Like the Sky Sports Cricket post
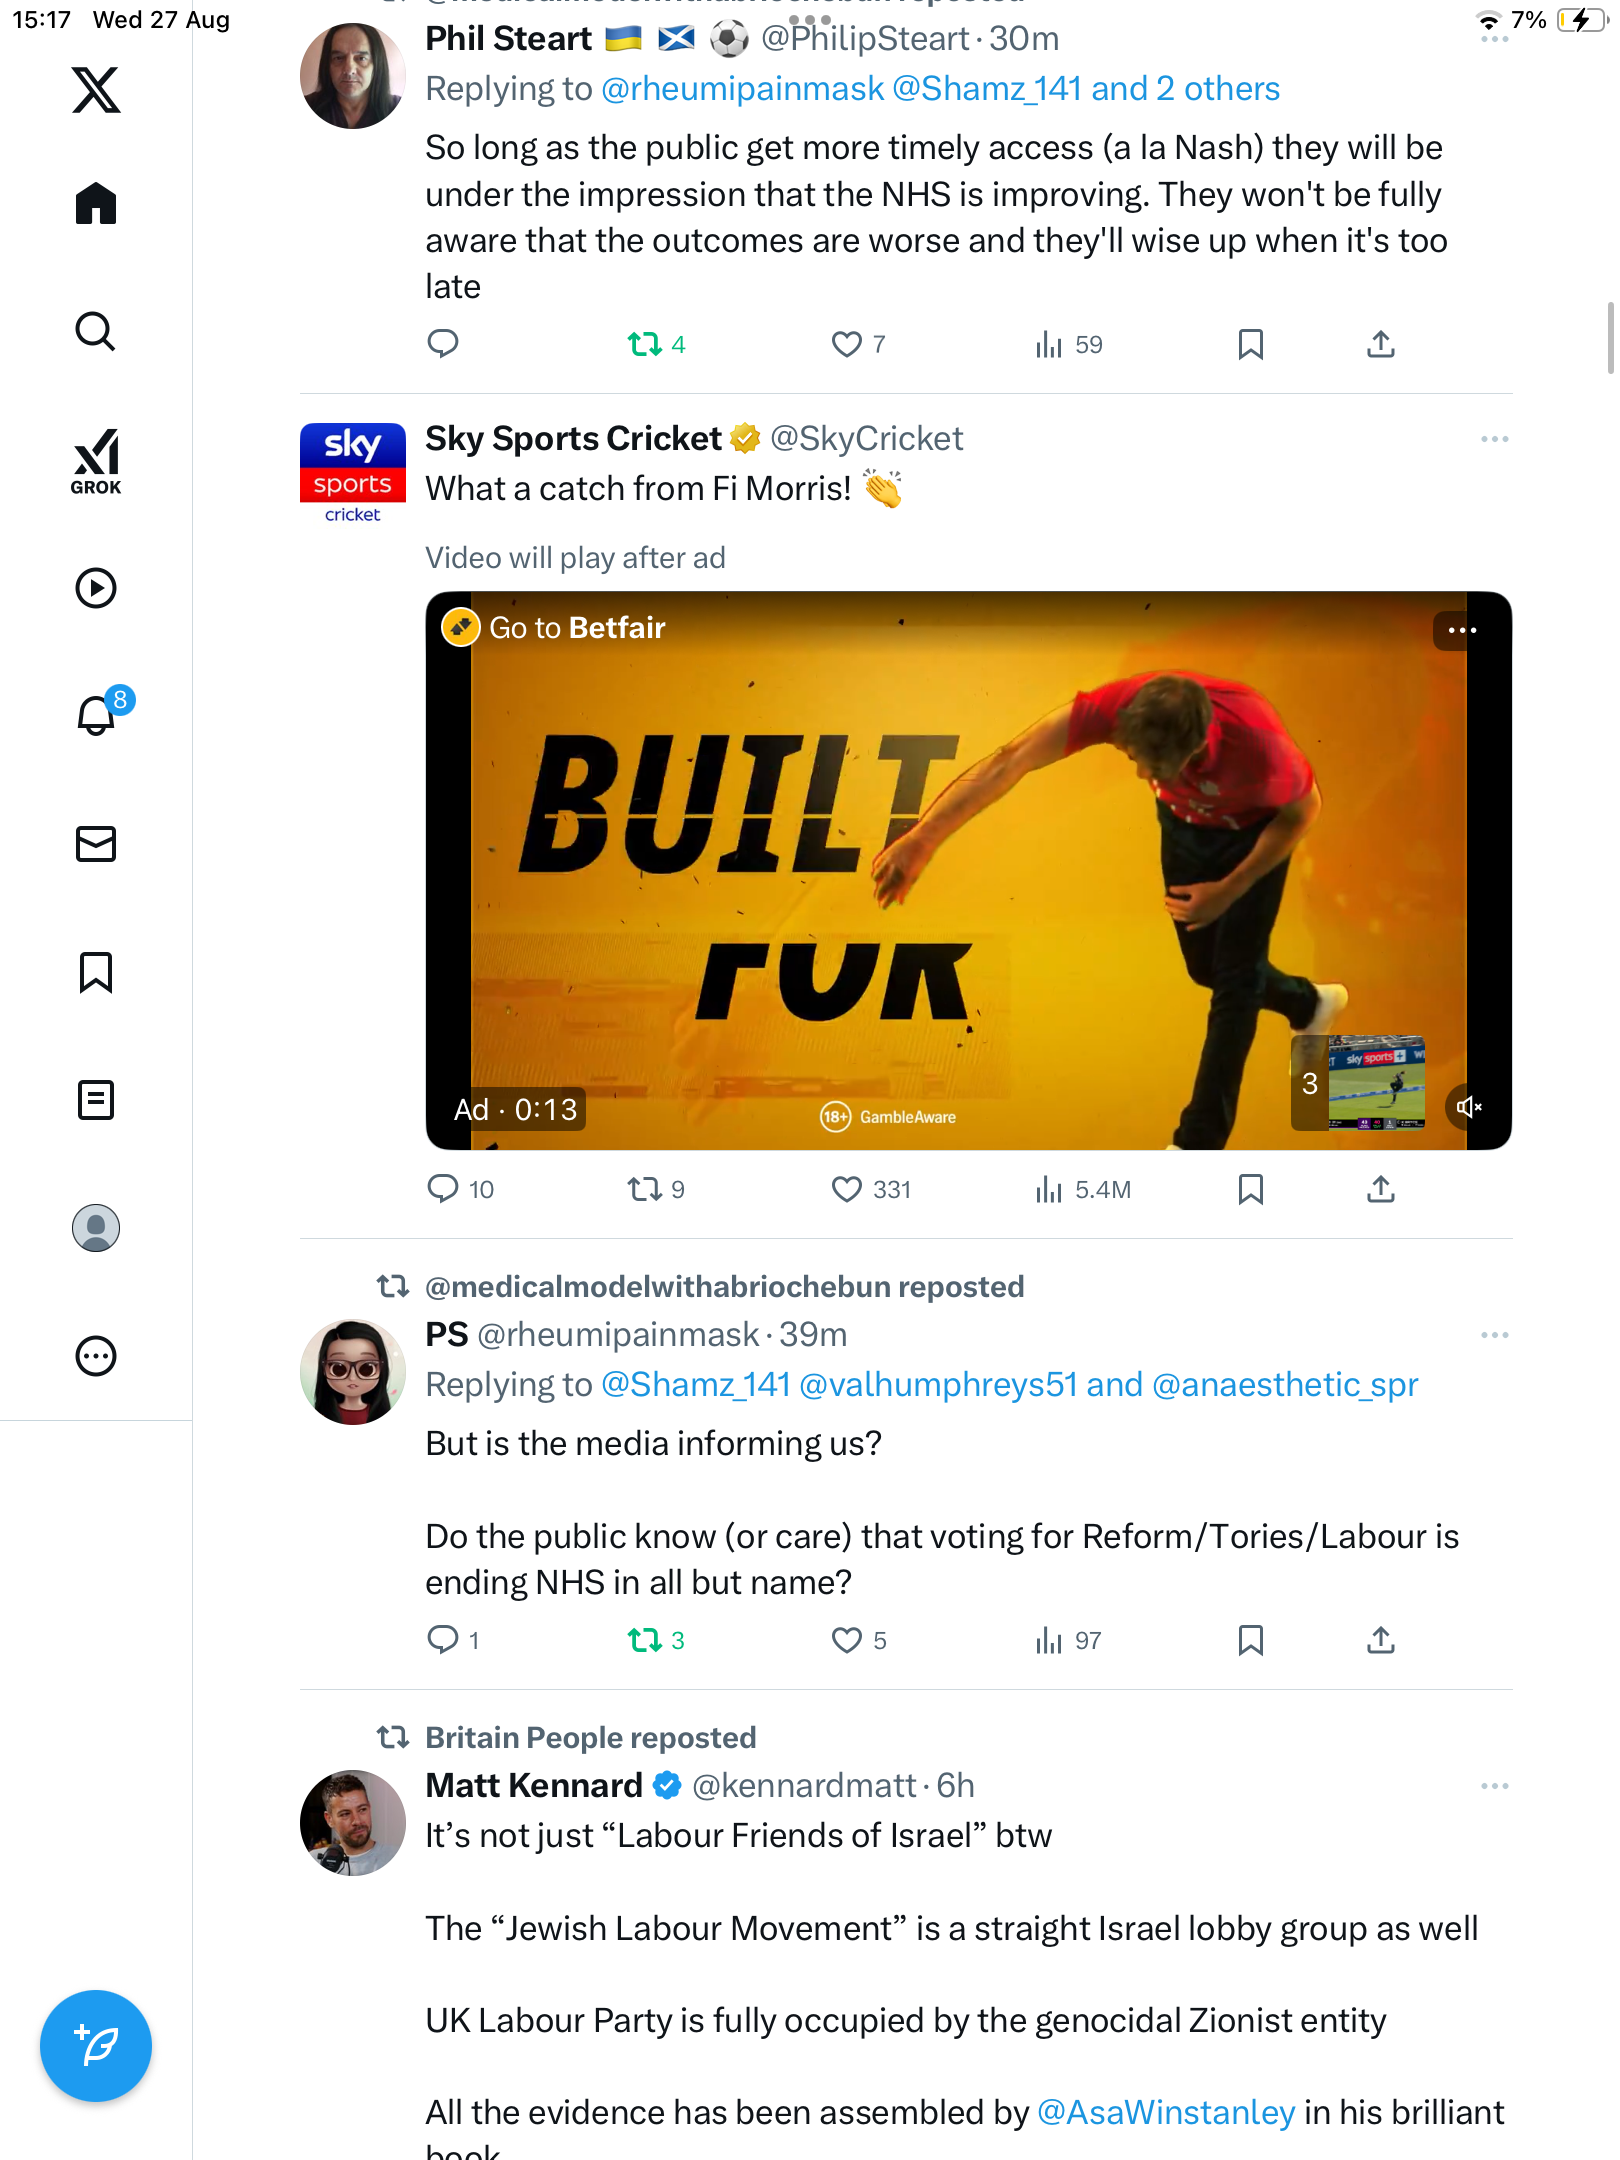This screenshot has width=1620, height=2160. 847,1189
